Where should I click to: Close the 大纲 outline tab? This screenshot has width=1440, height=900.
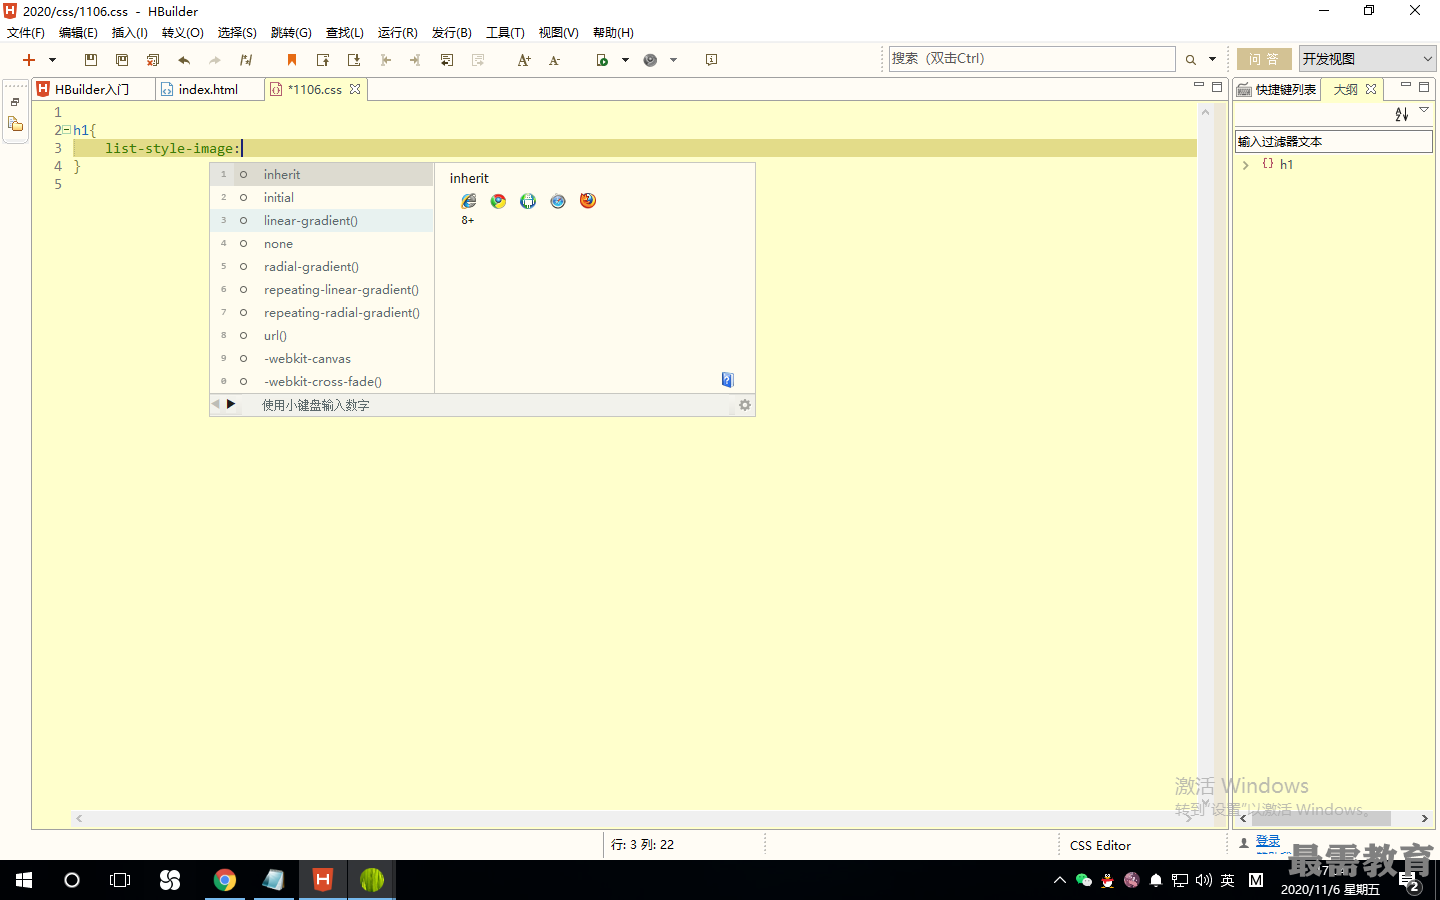click(1371, 89)
